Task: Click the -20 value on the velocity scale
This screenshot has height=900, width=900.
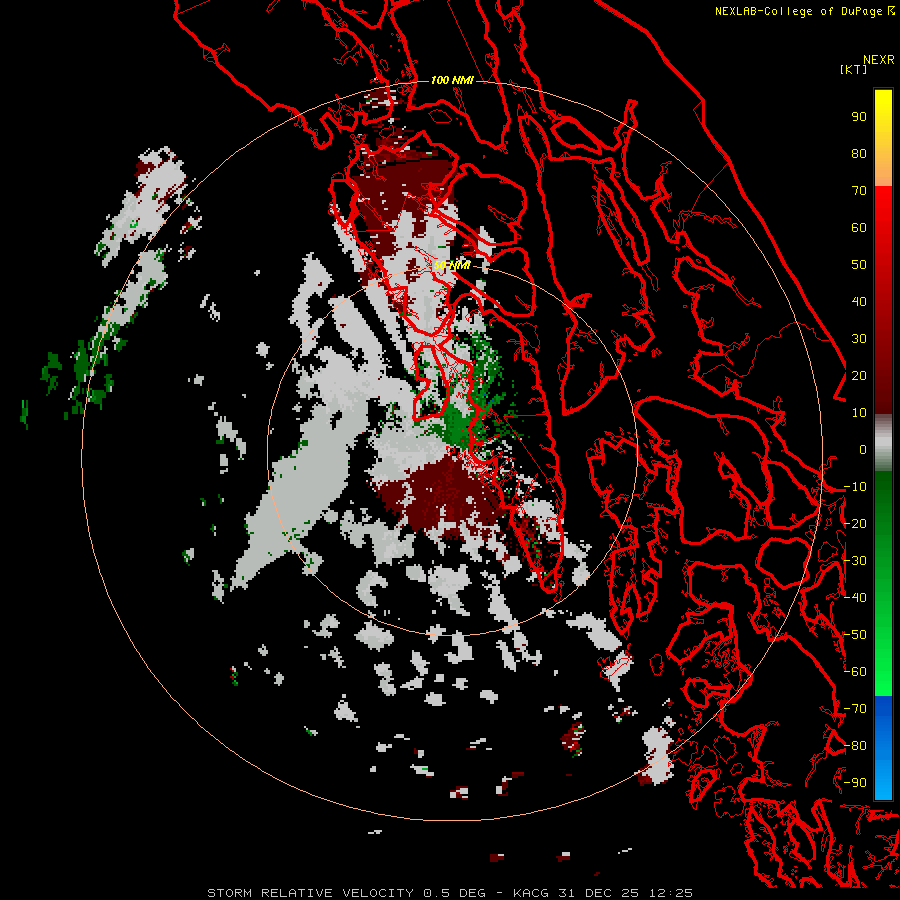Action: click(x=855, y=524)
